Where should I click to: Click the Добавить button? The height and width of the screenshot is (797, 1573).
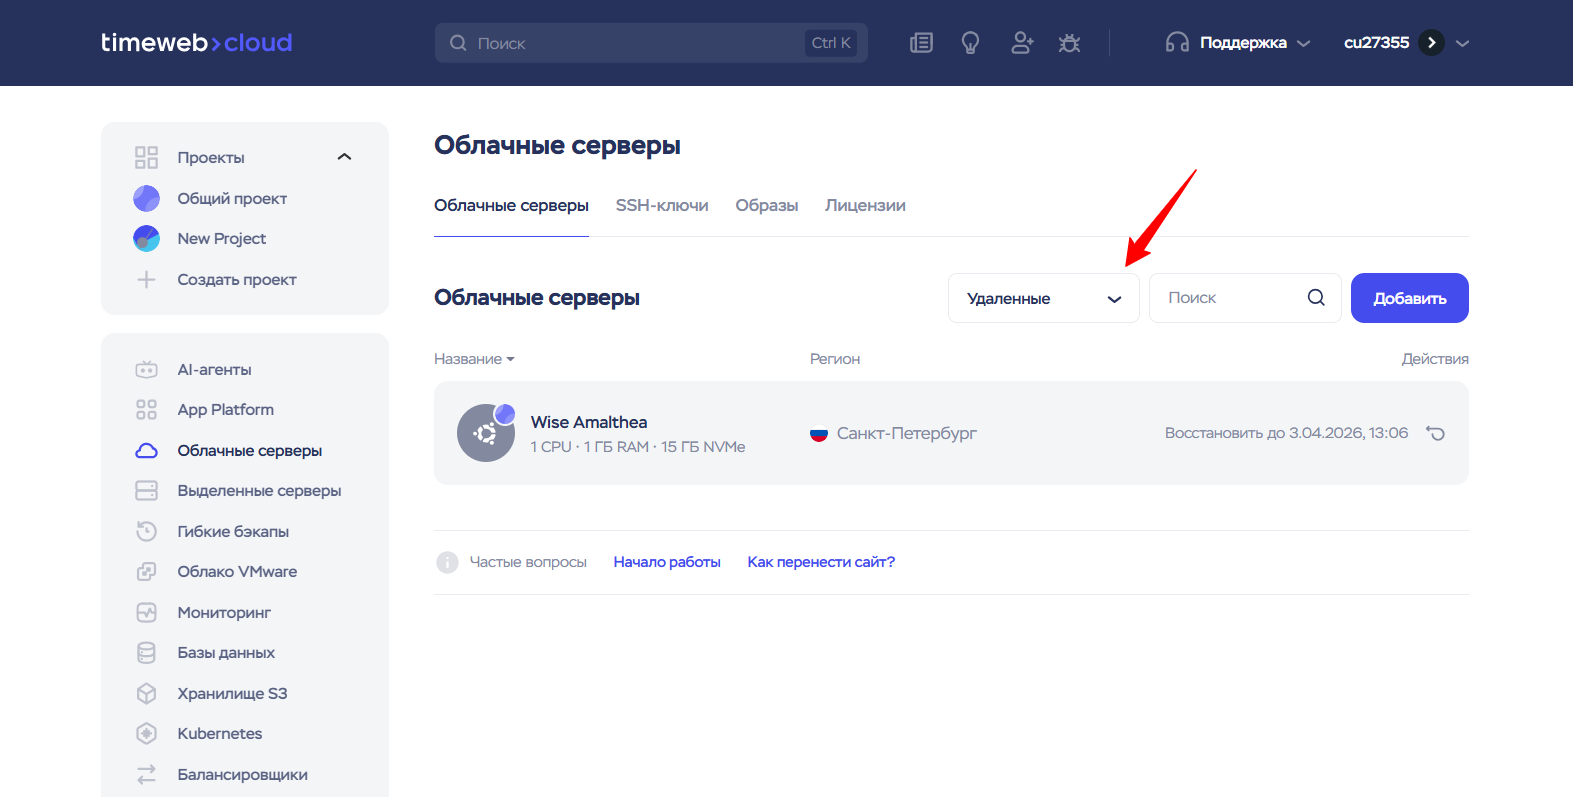pyautogui.click(x=1409, y=298)
